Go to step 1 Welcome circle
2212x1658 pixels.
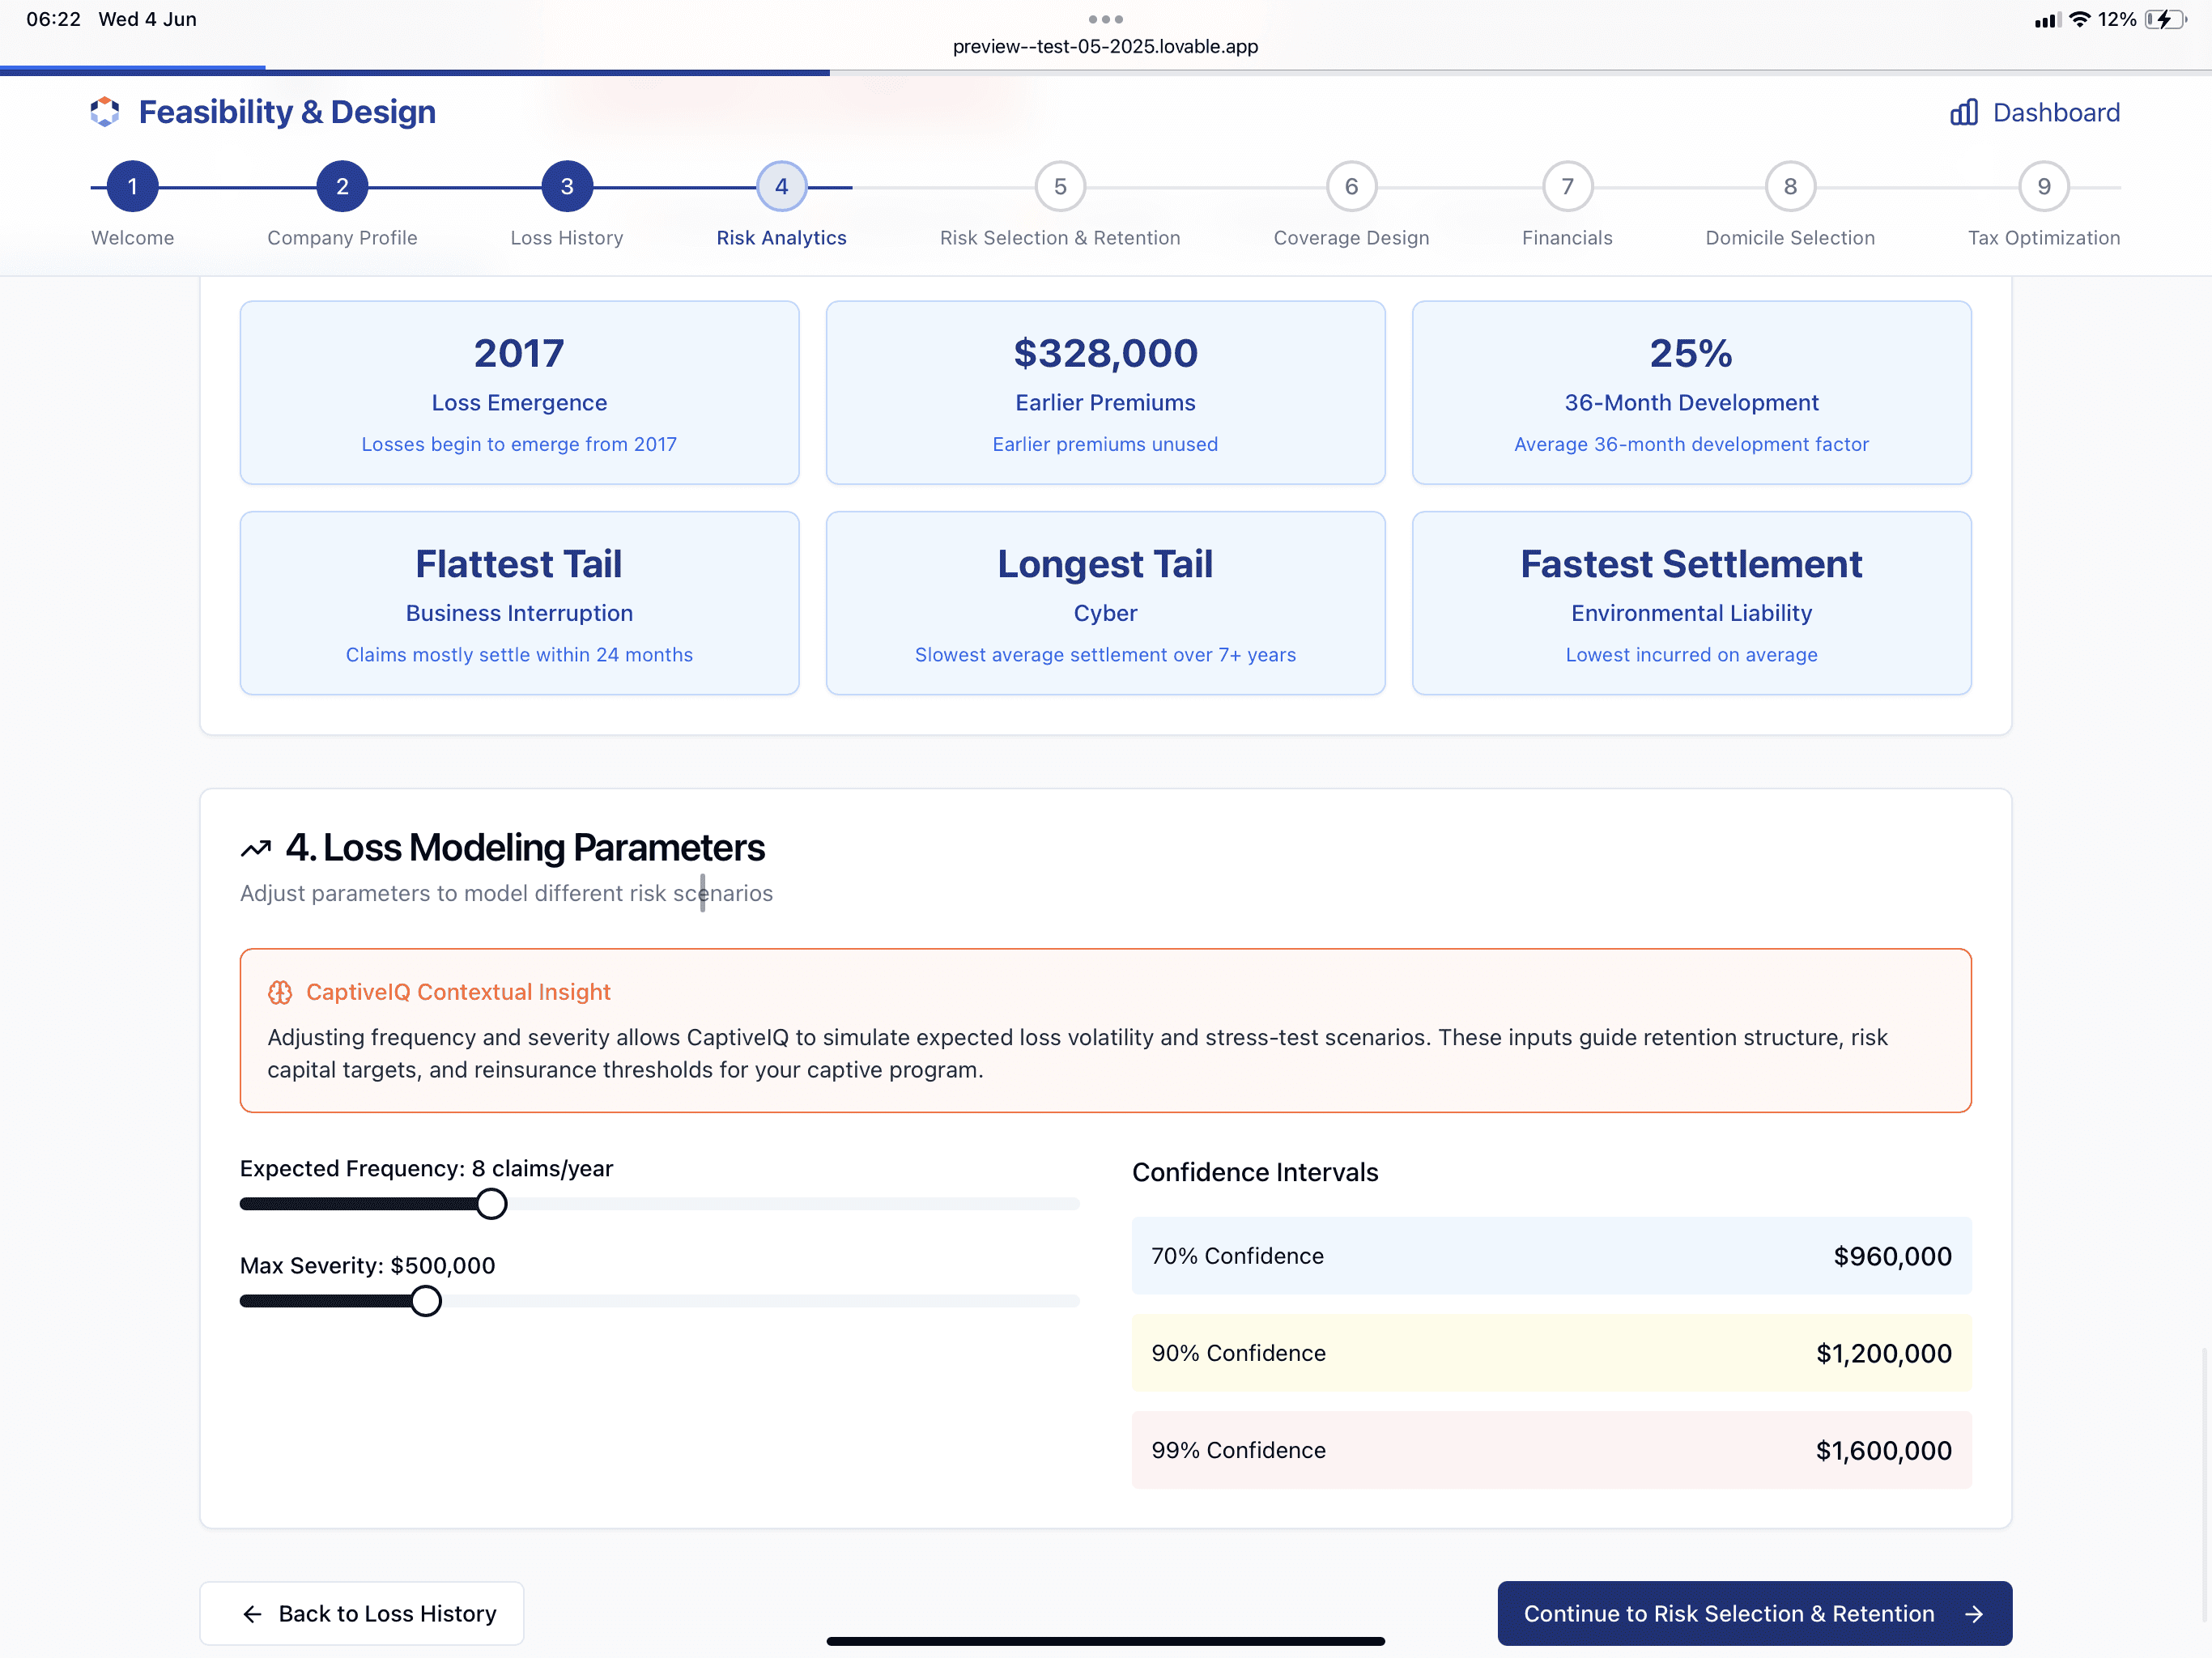(x=133, y=187)
